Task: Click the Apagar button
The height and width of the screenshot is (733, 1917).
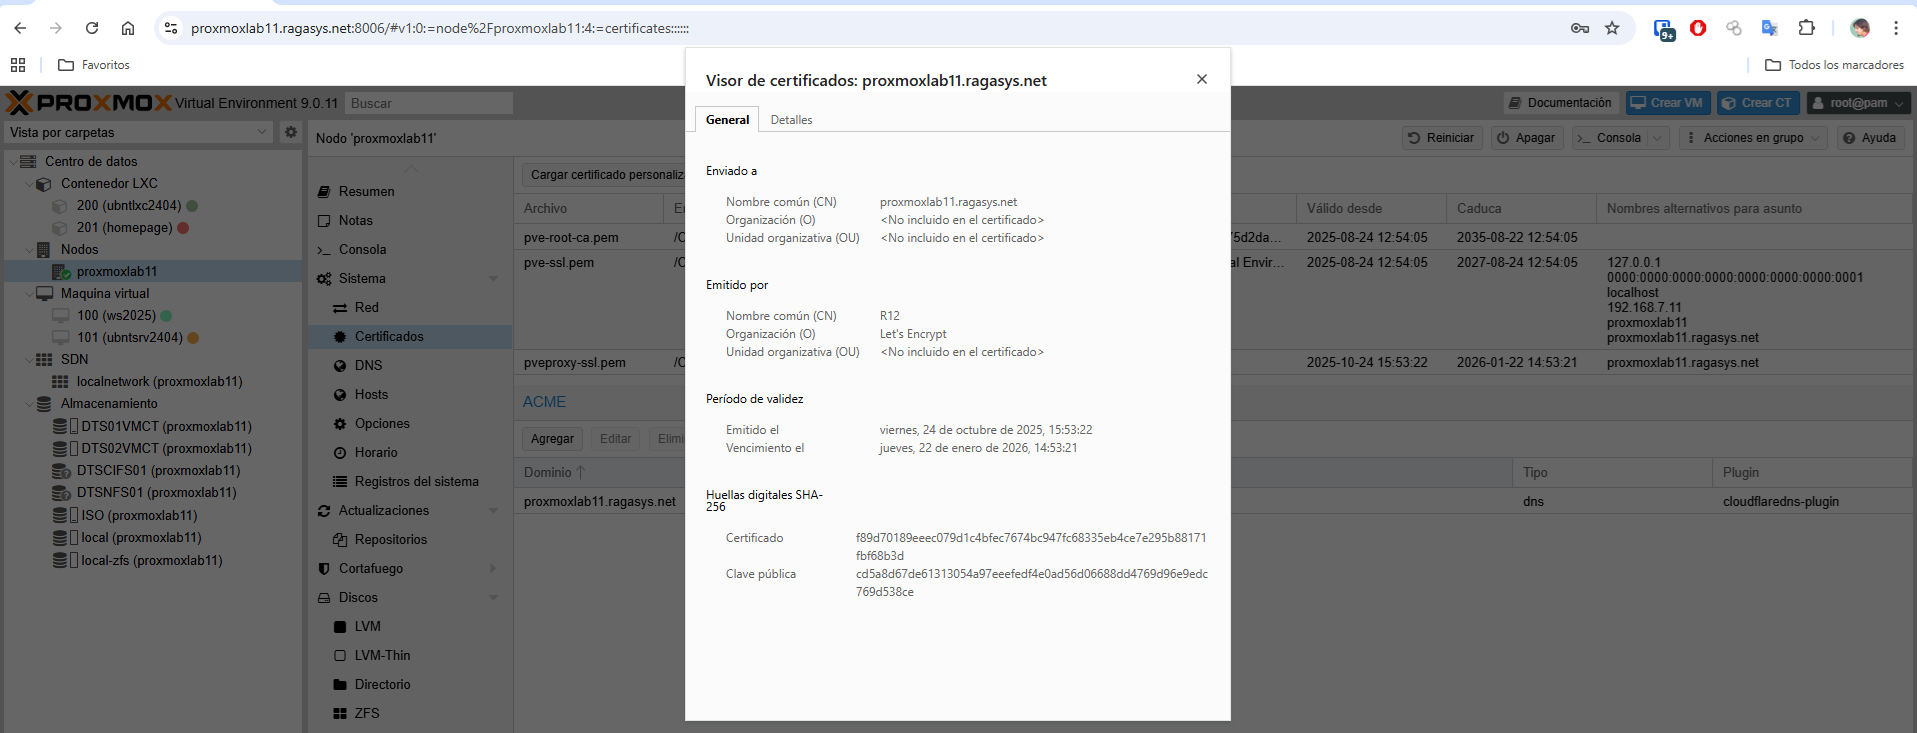Action: pyautogui.click(x=1527, y=138)
